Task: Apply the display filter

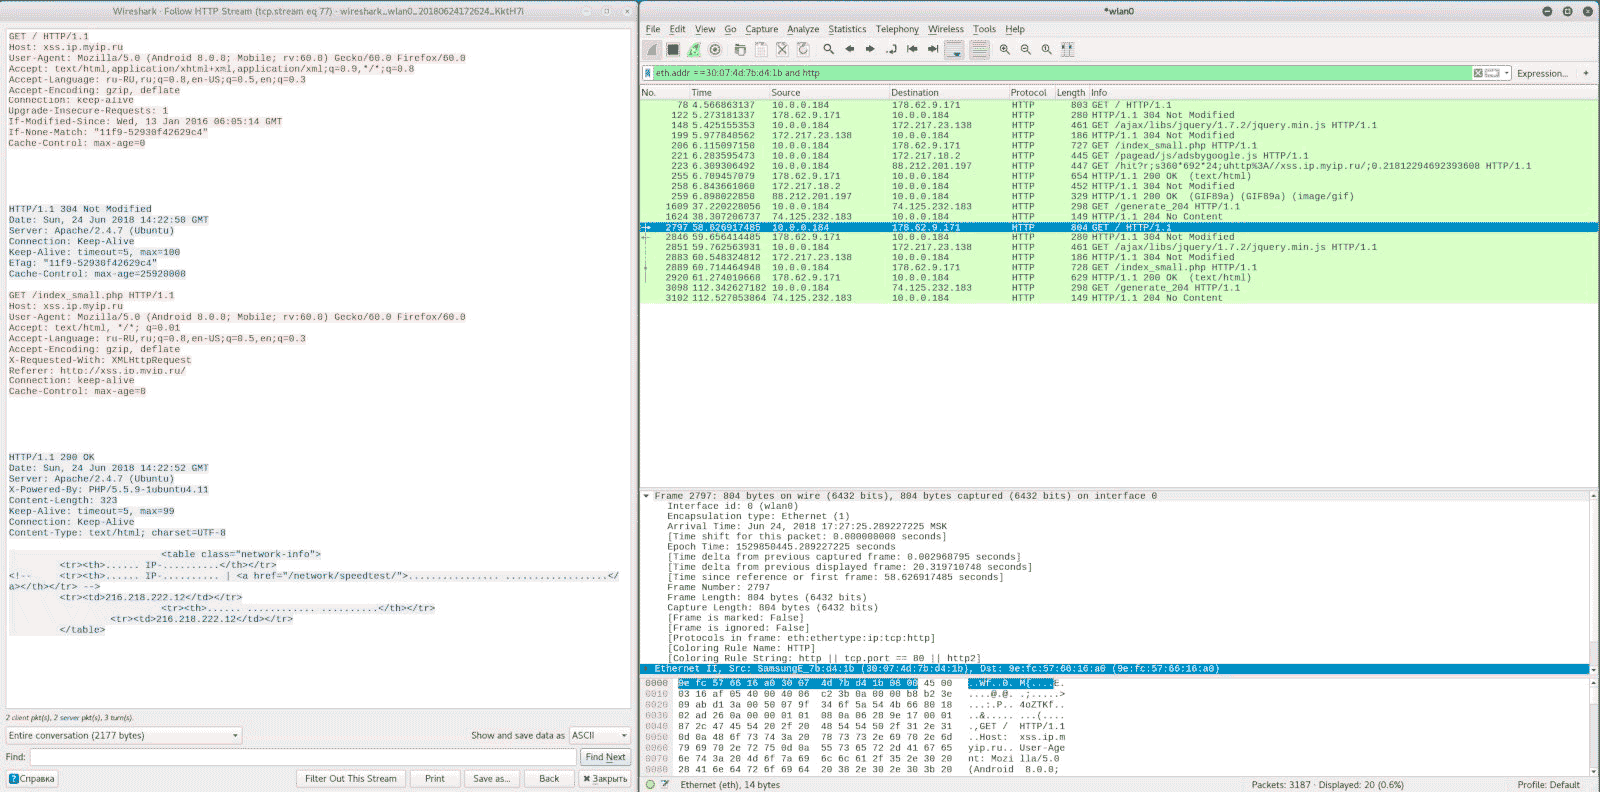Action: pos(1492,73)
